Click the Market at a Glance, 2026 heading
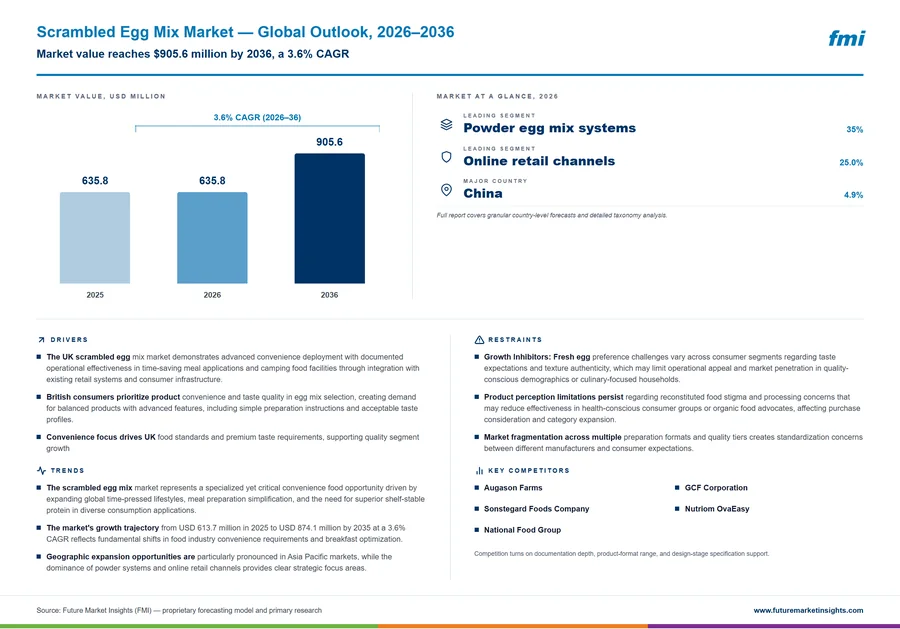 (x=497, y=96)
